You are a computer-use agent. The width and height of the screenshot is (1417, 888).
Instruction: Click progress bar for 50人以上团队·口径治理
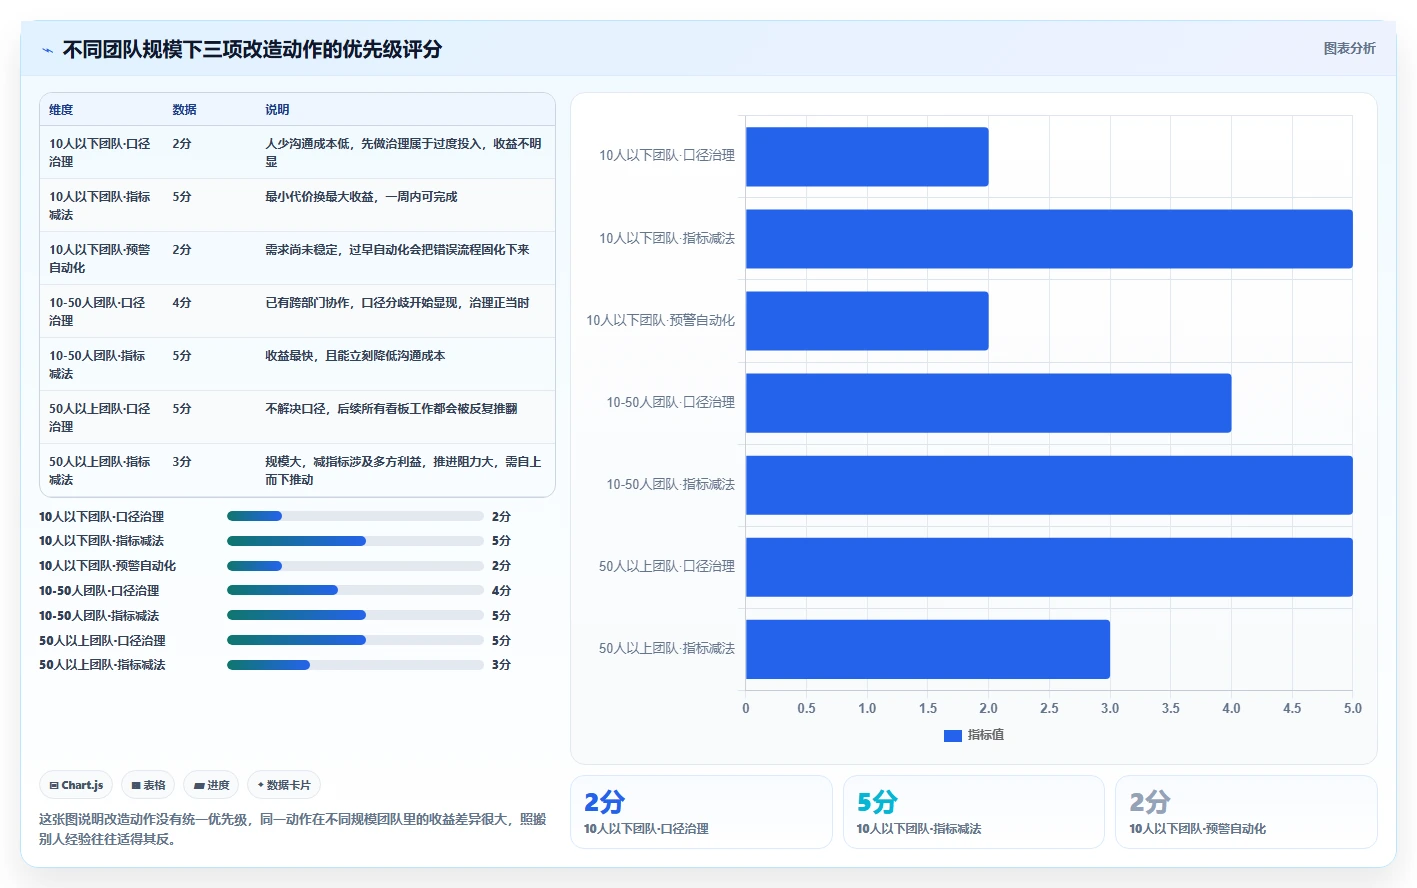click(355, 640)
